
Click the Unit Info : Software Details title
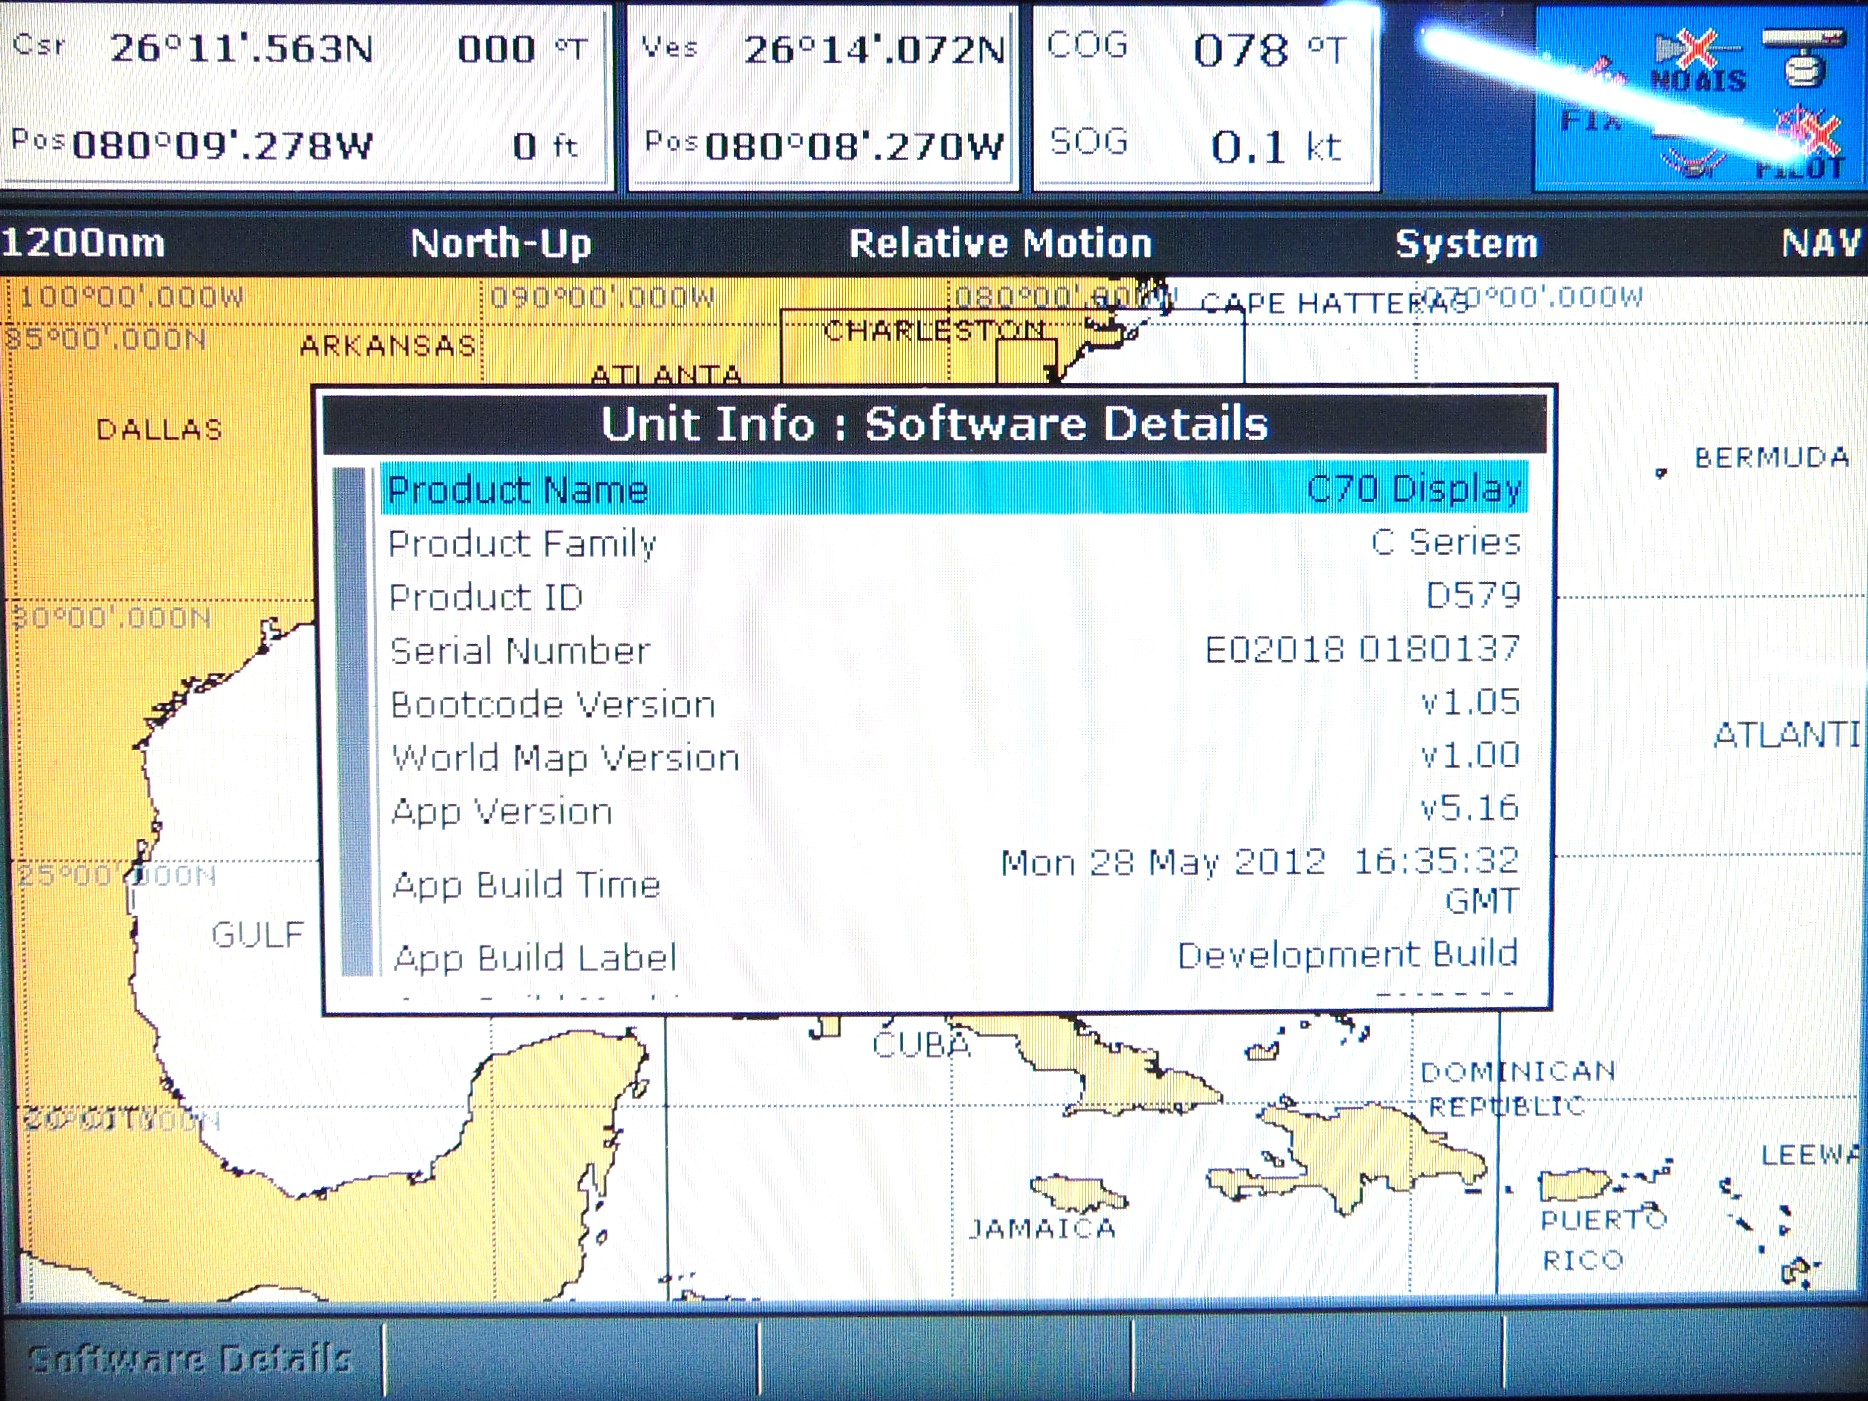click(x=935, y=424)
